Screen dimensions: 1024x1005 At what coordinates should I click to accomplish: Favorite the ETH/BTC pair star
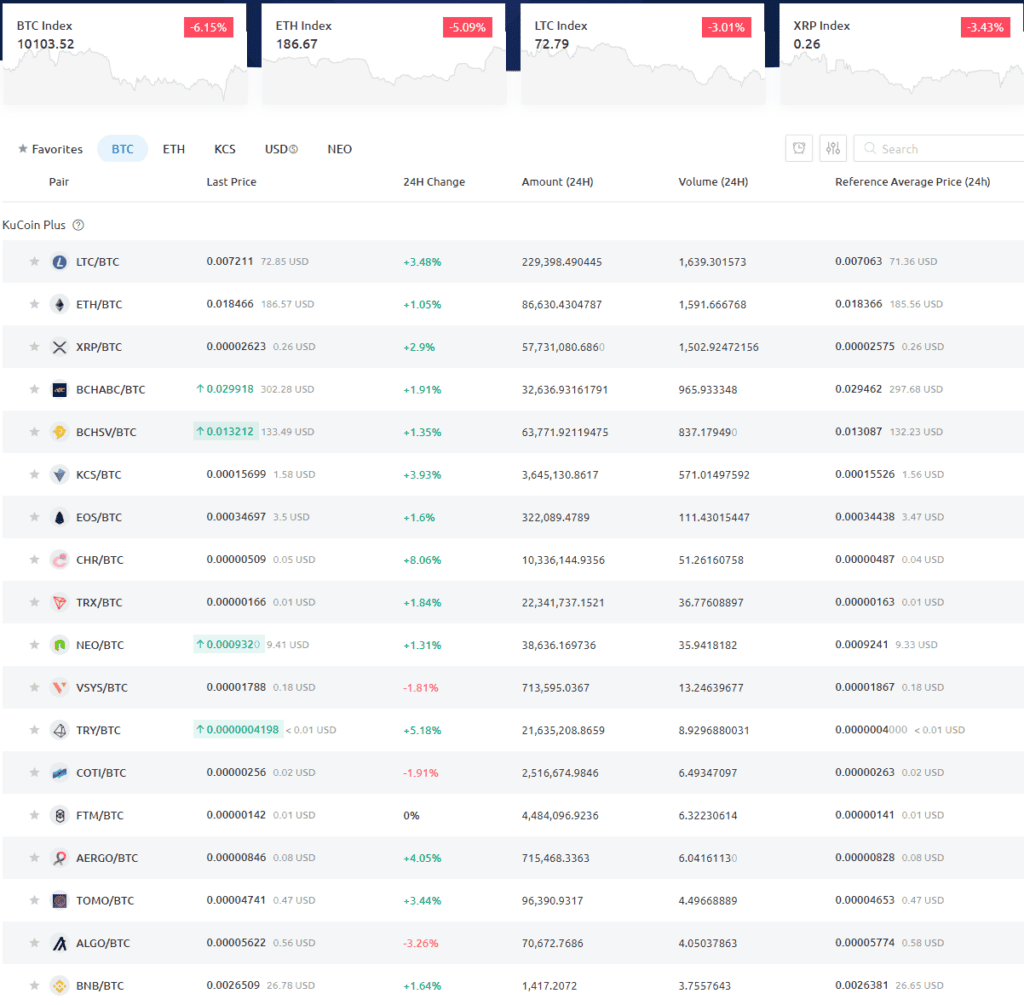coord(34,304)
